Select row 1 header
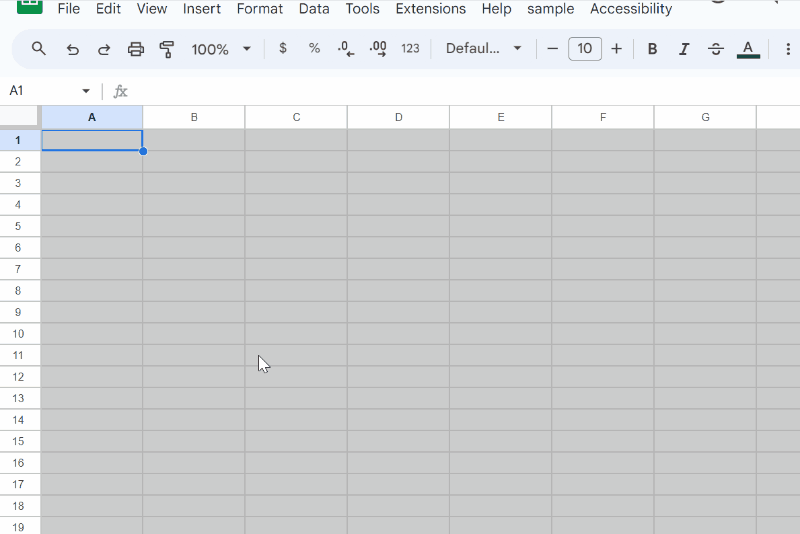 pyautogui.click(x=20, y=140)
